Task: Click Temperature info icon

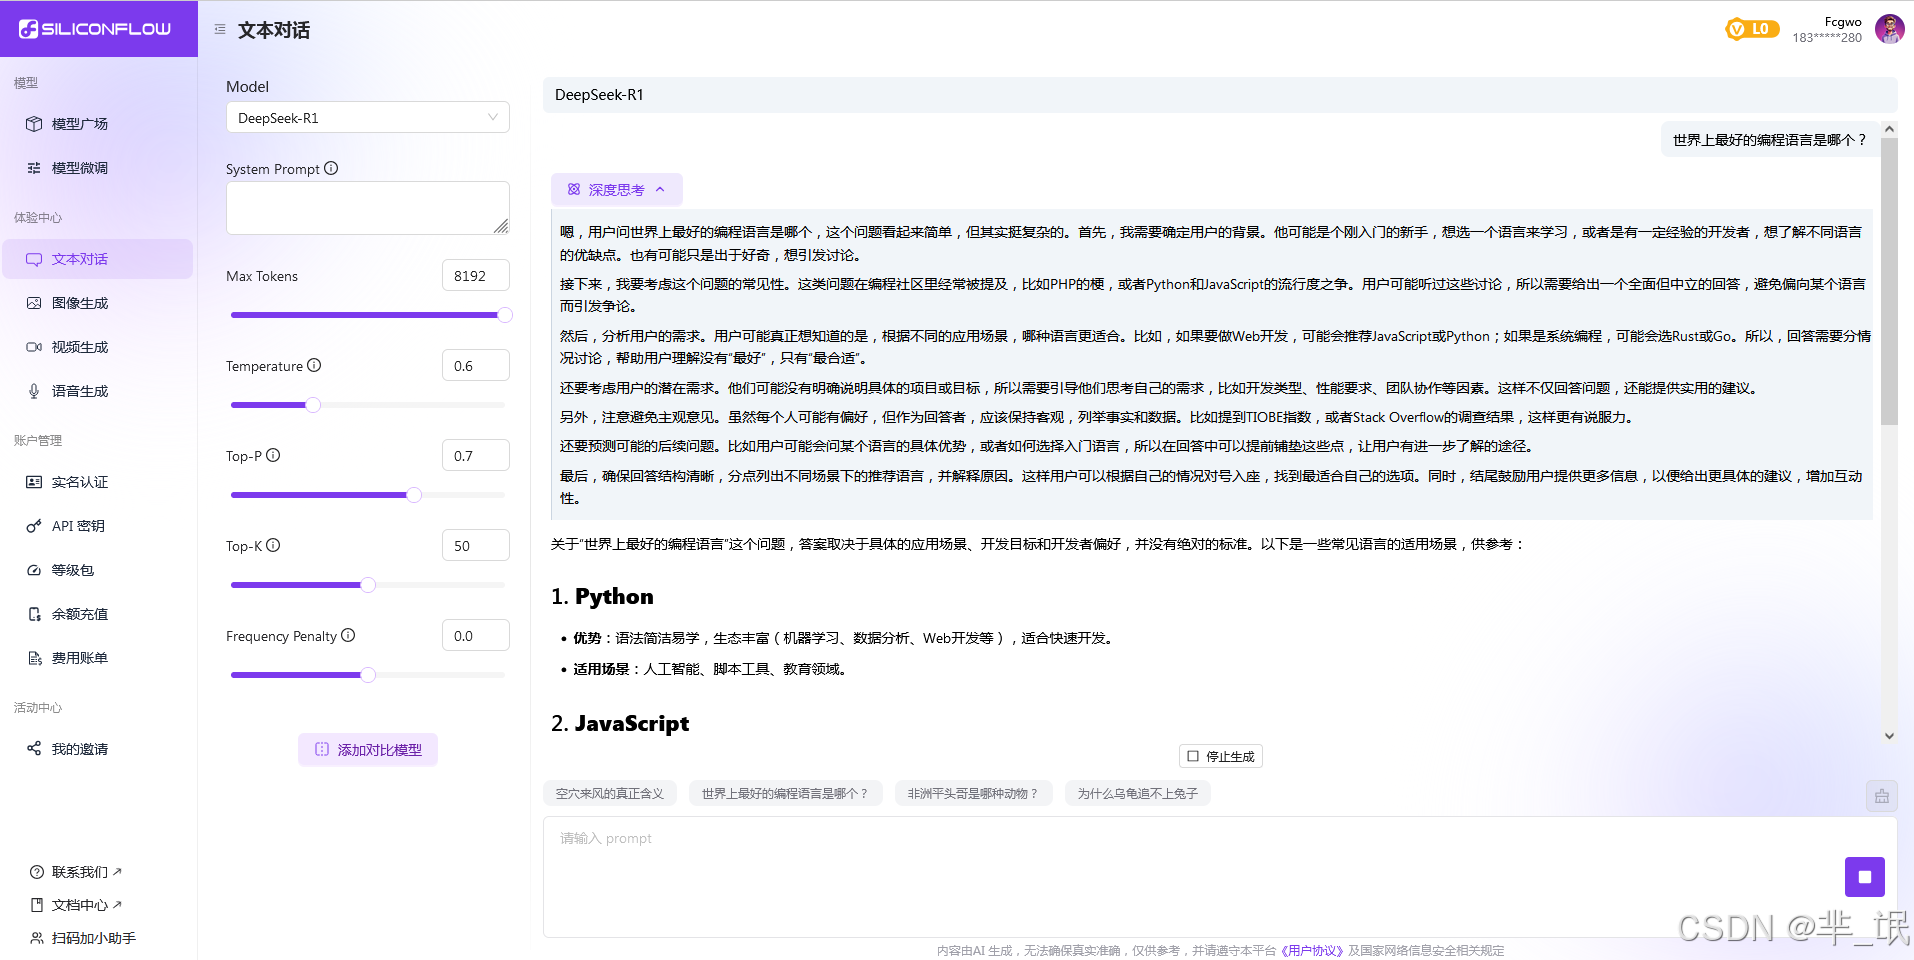Action: [x=314, y=365]
